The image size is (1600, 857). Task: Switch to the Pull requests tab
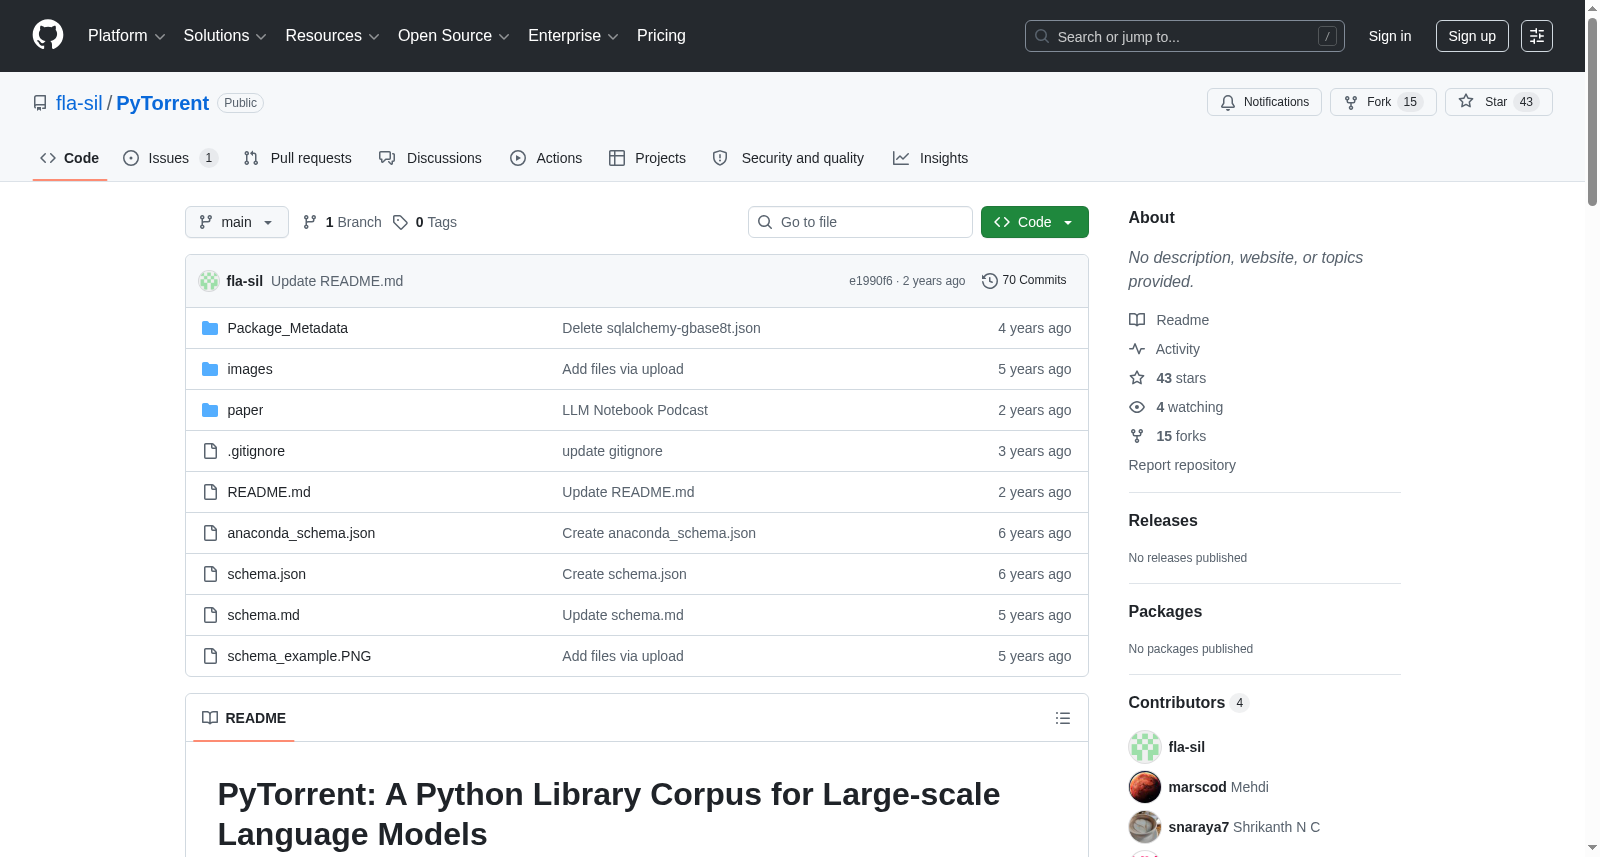(x=298, y=158)
